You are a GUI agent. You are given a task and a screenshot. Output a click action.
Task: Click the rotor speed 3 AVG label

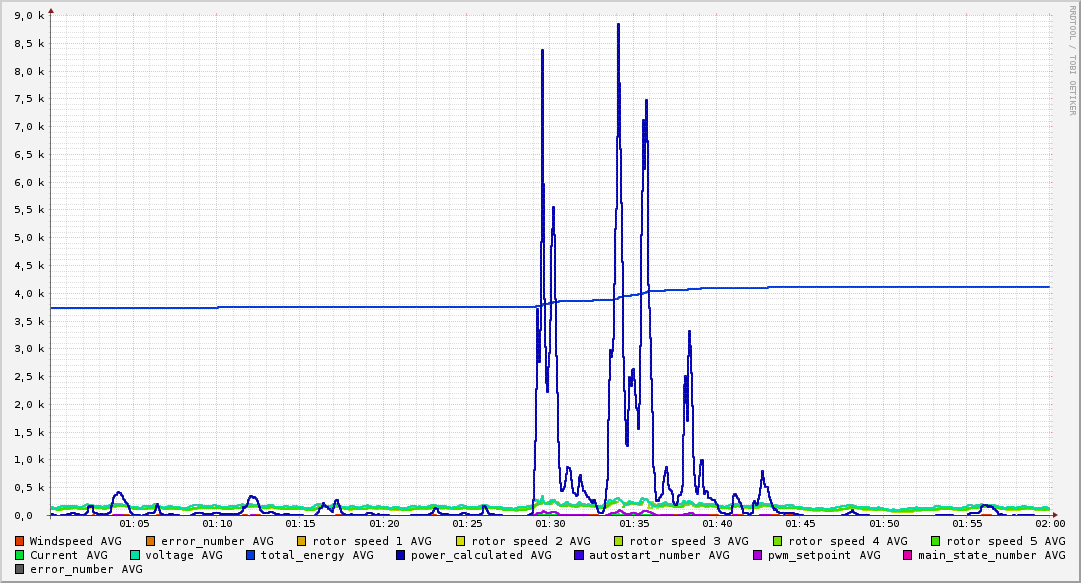pyautogui.click(x=689, y=542)
